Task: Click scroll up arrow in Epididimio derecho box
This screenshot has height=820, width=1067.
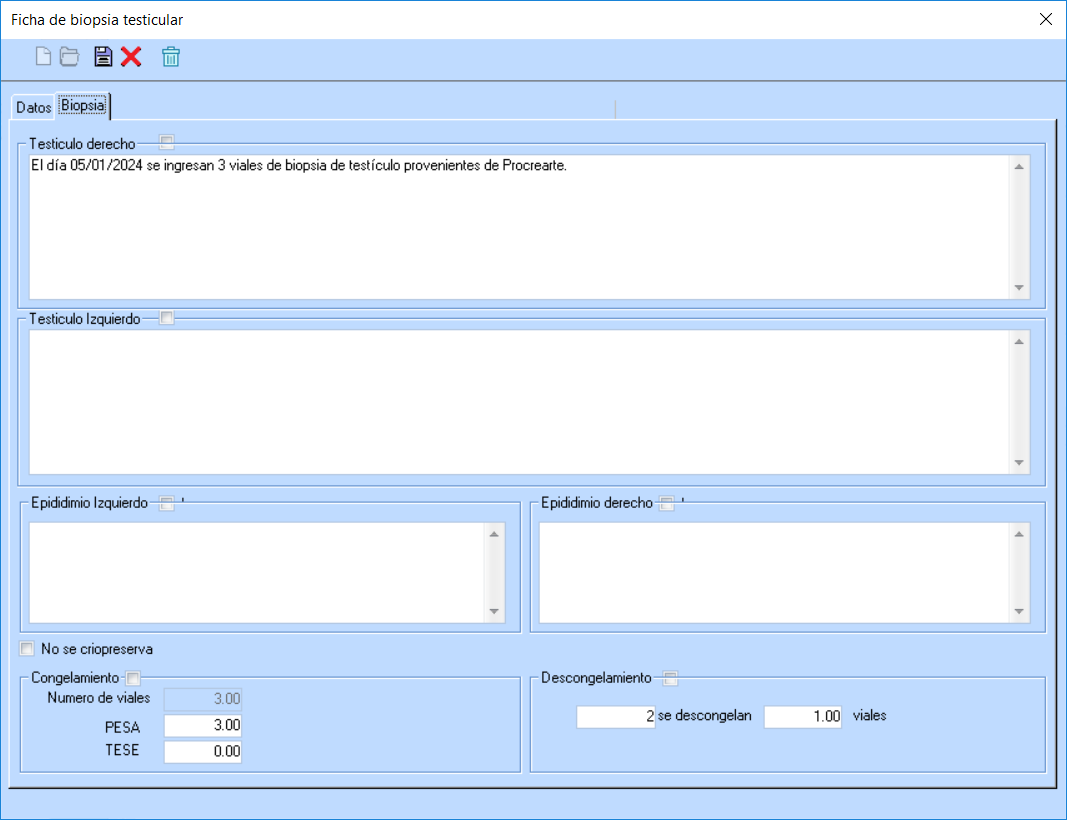Action: 1019,534
